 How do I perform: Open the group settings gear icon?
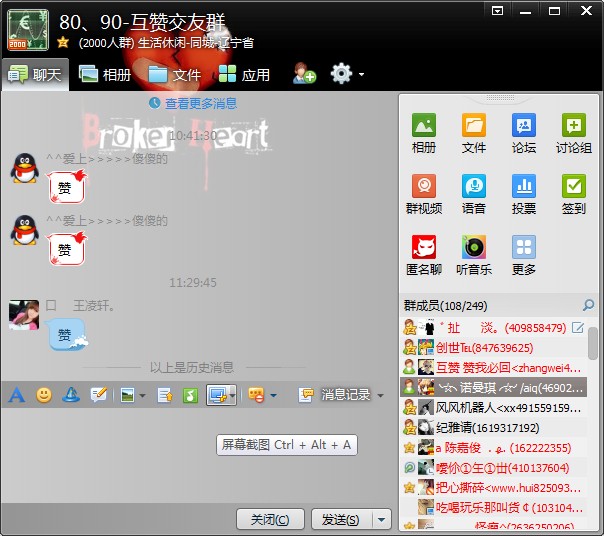[x=341, y=73]
